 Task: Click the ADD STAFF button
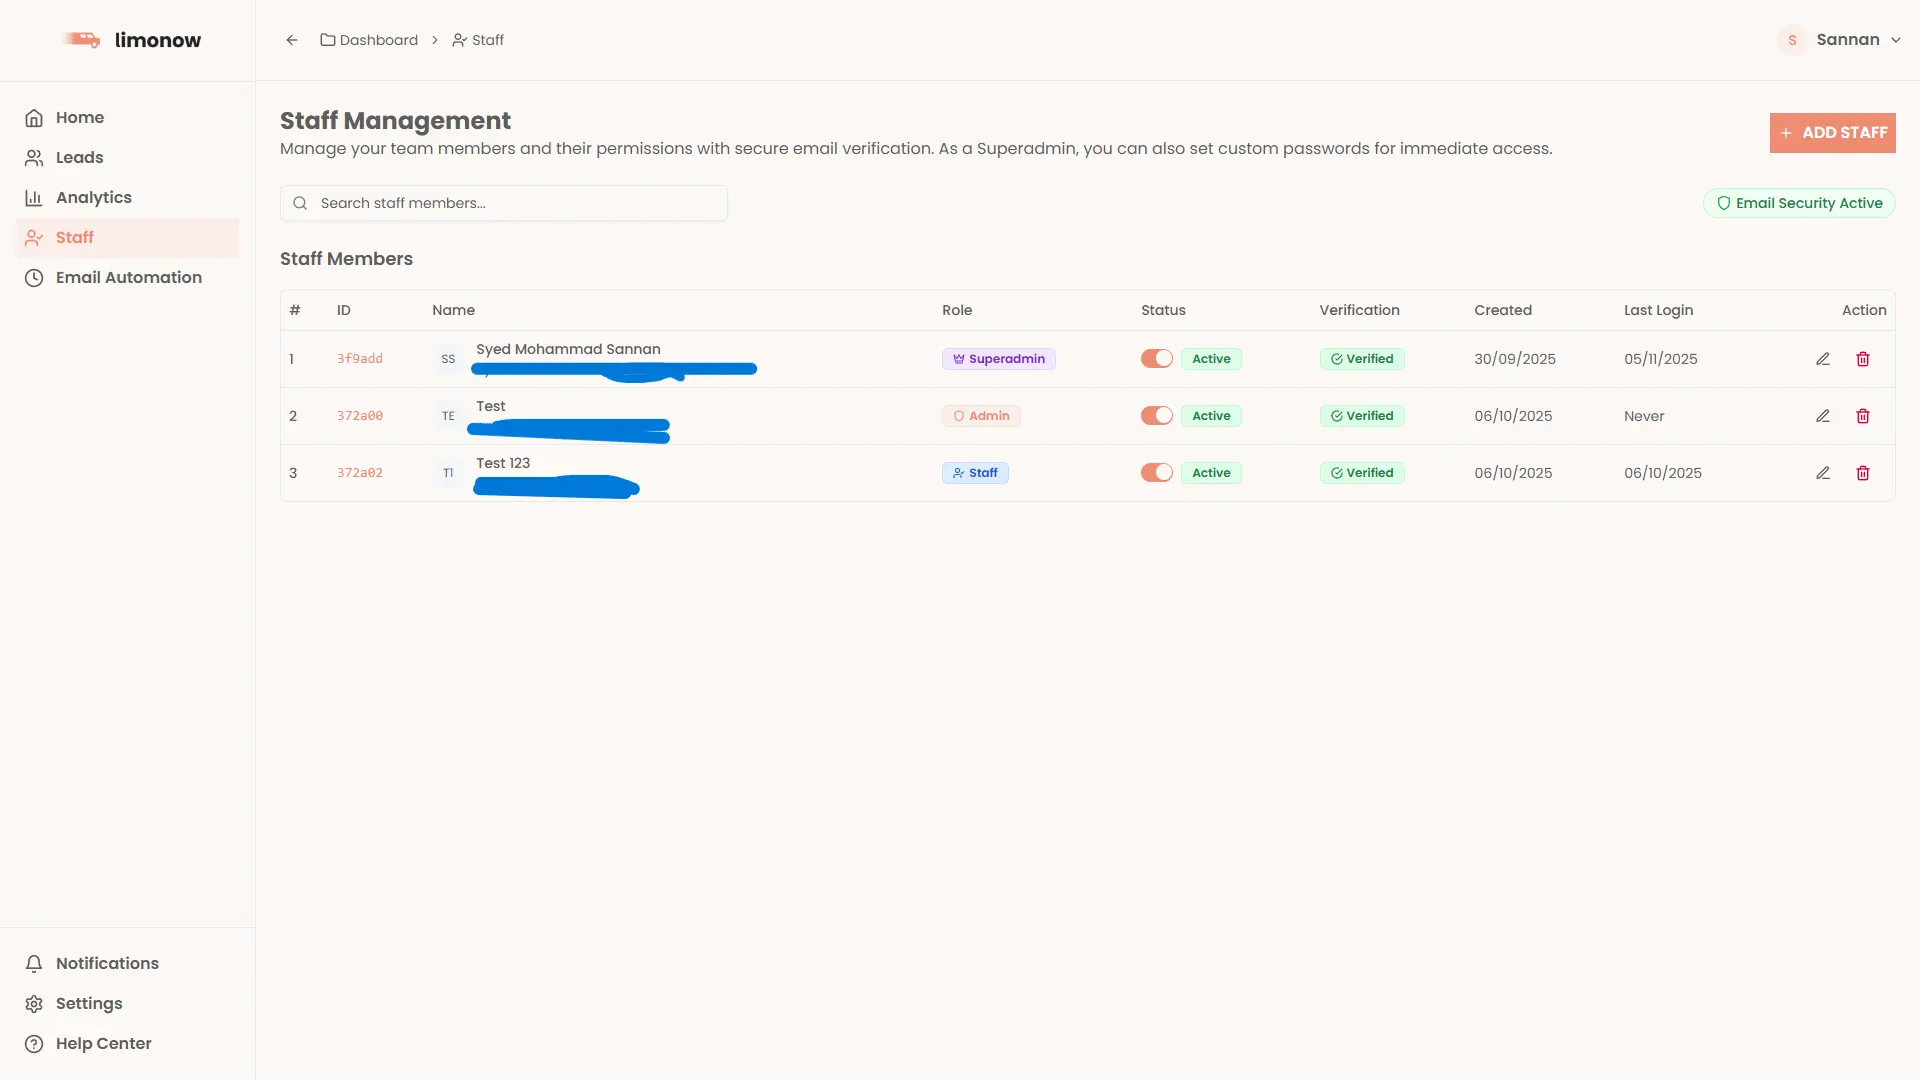point(1832,133)
